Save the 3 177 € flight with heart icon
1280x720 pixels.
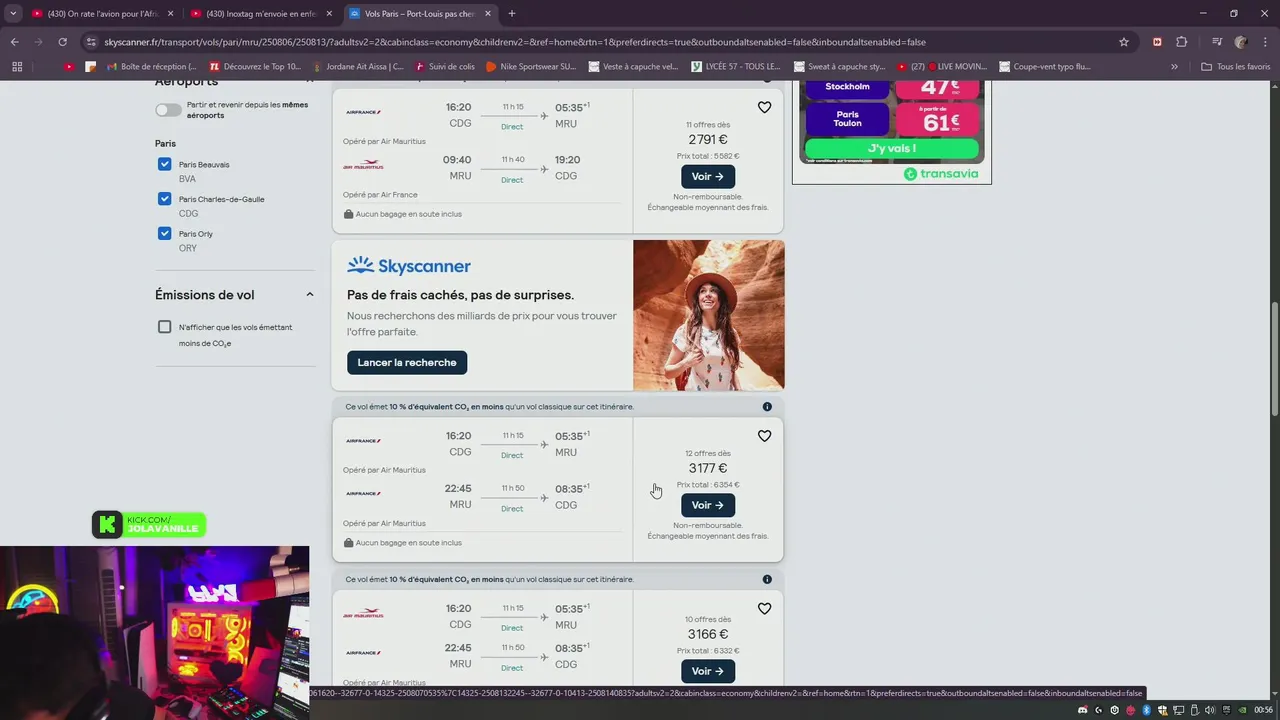click(764, 436)
